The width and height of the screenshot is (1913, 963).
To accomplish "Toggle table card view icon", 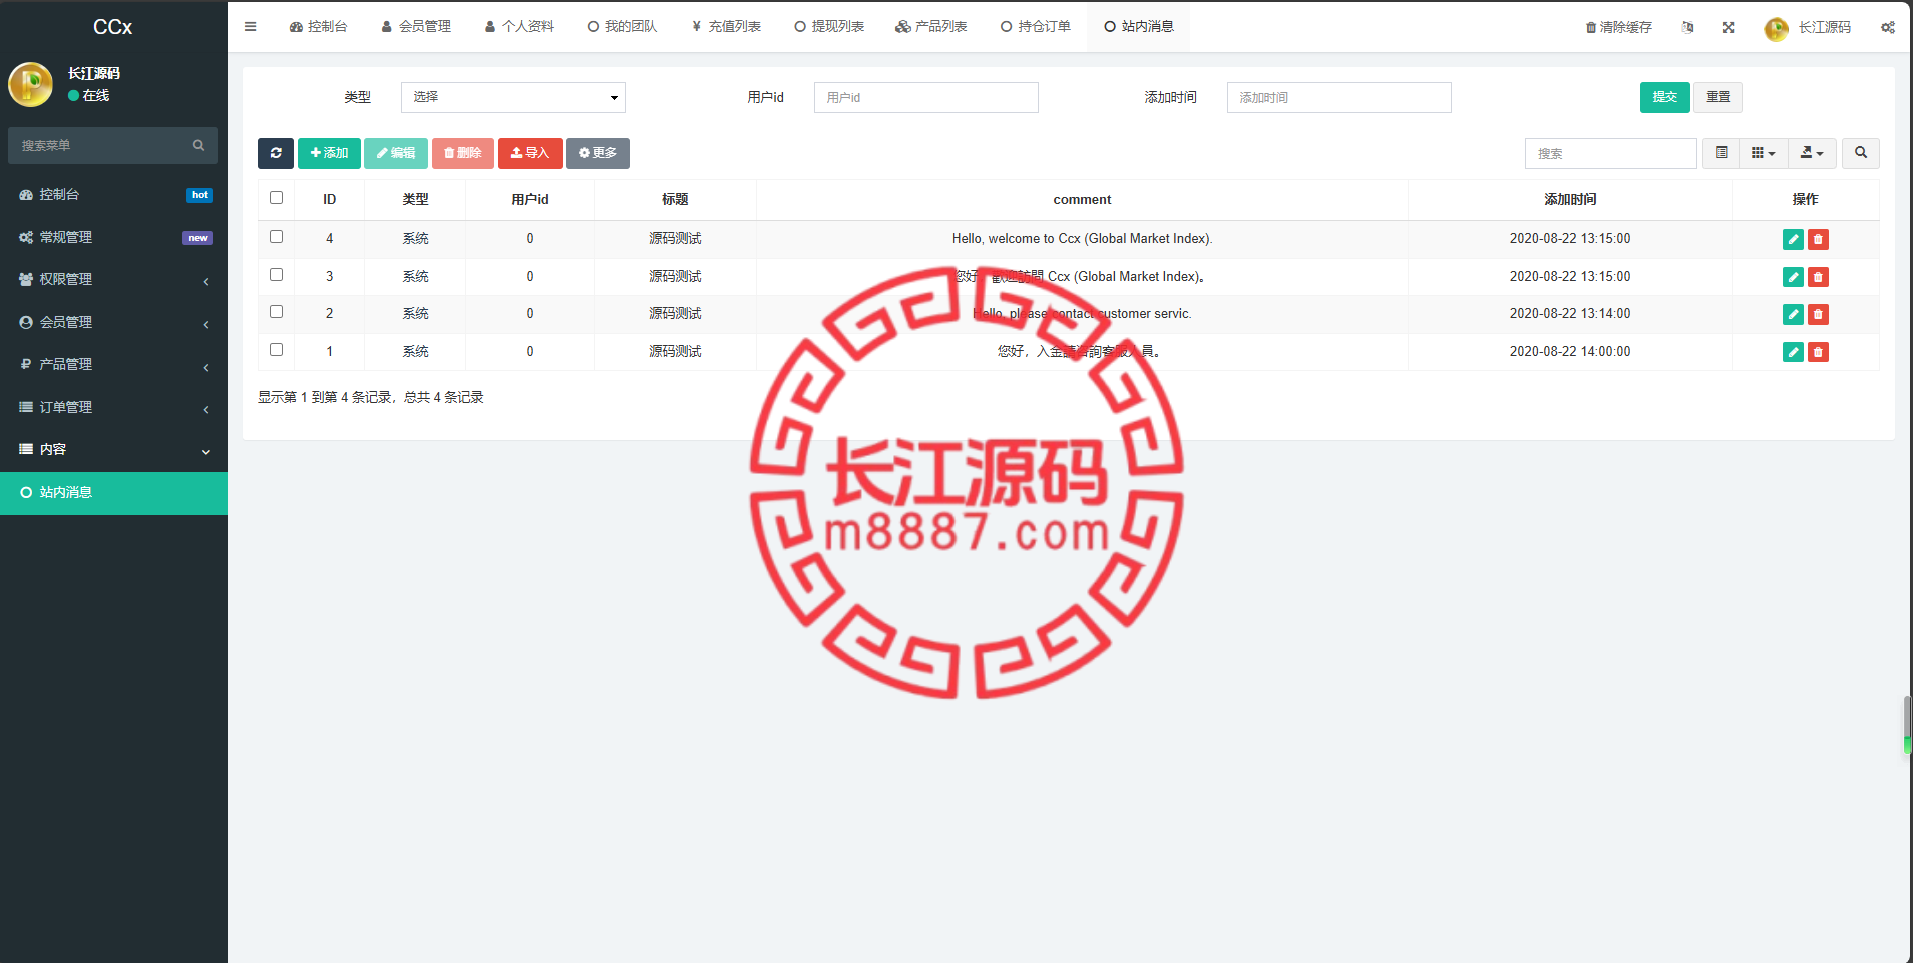I will point(1721,153).
